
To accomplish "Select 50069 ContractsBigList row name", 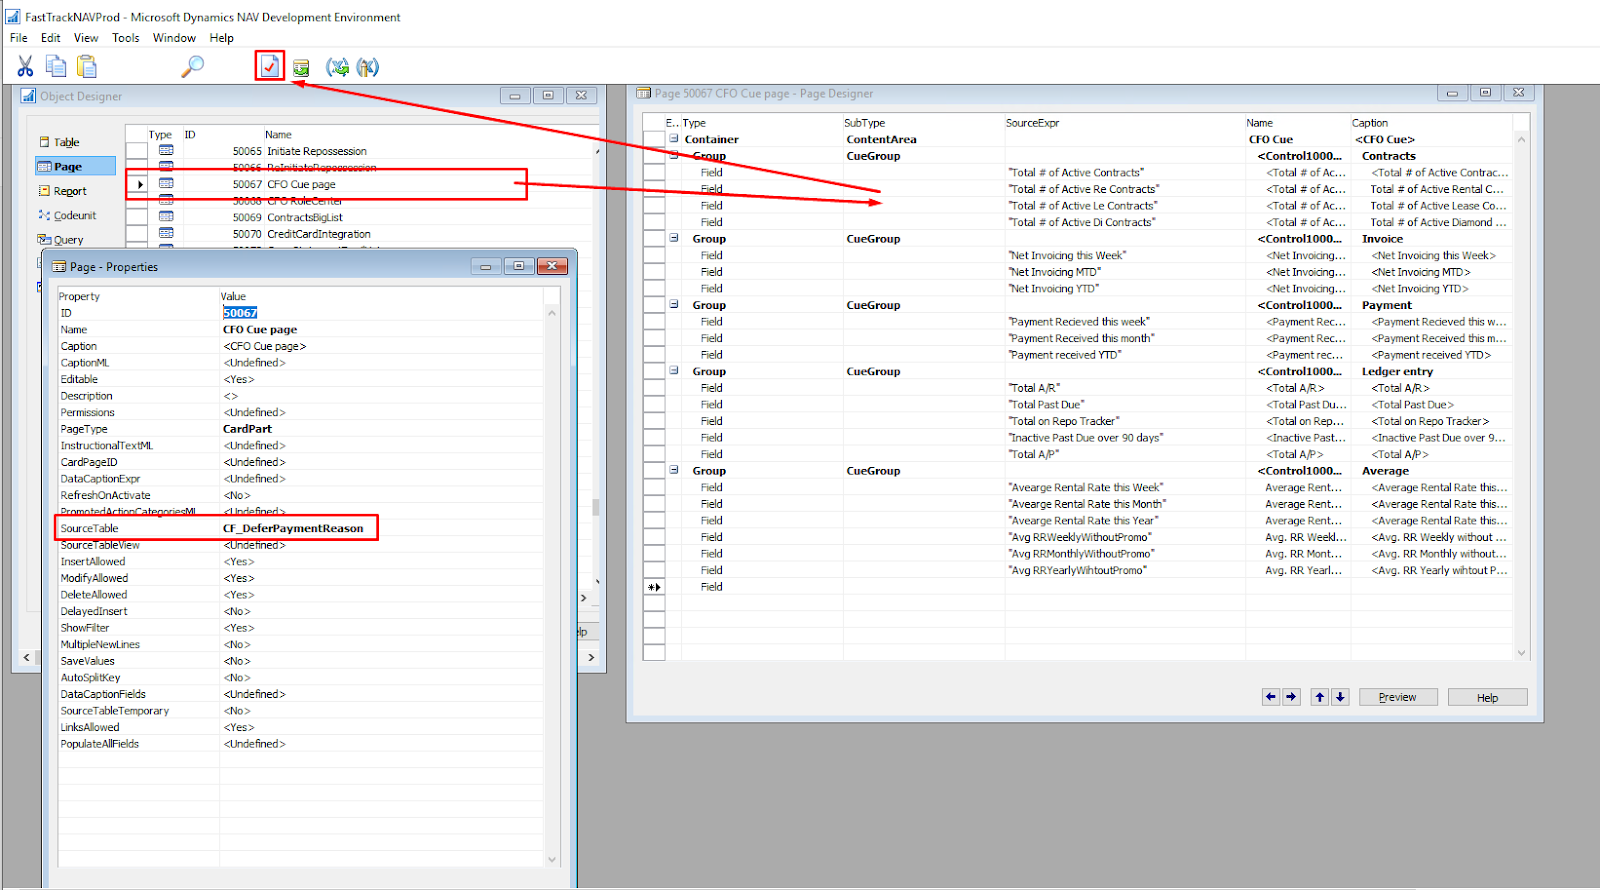I will pyautogui.click(x=305, y=217).
